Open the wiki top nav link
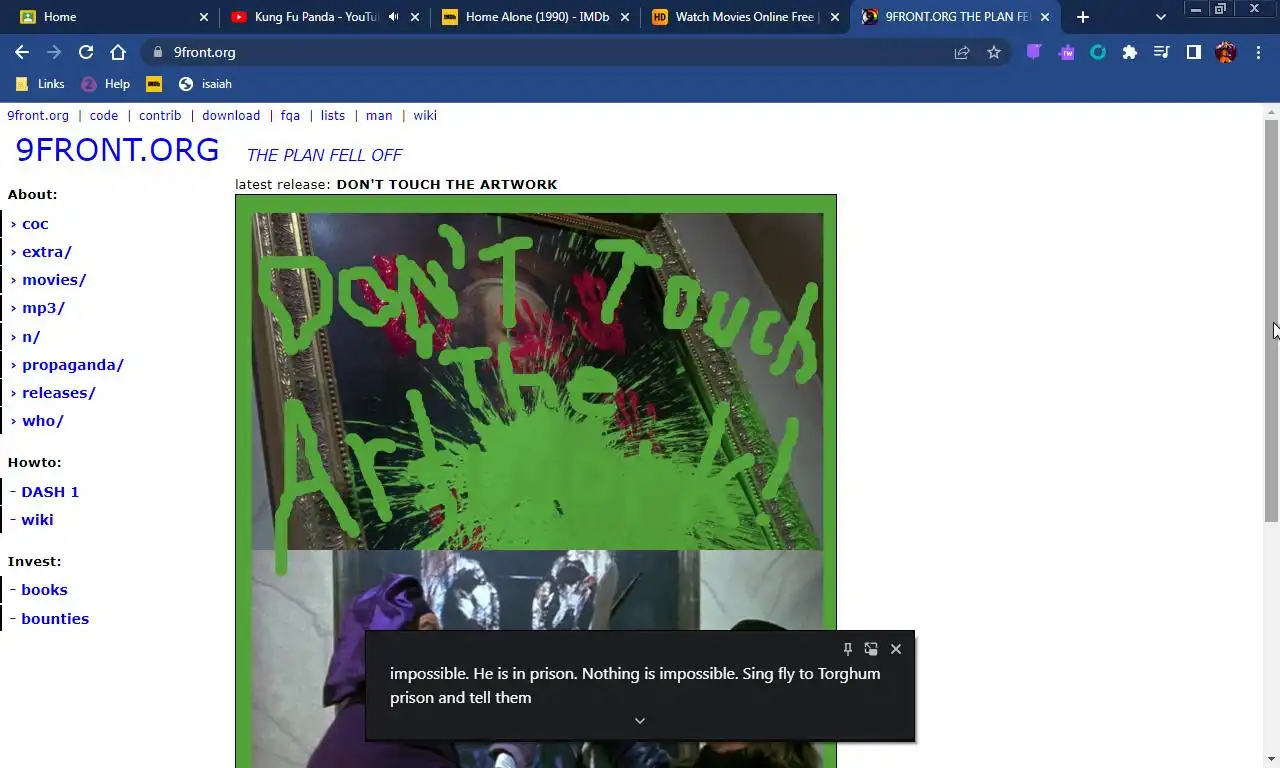 click(x=425, y=115)
